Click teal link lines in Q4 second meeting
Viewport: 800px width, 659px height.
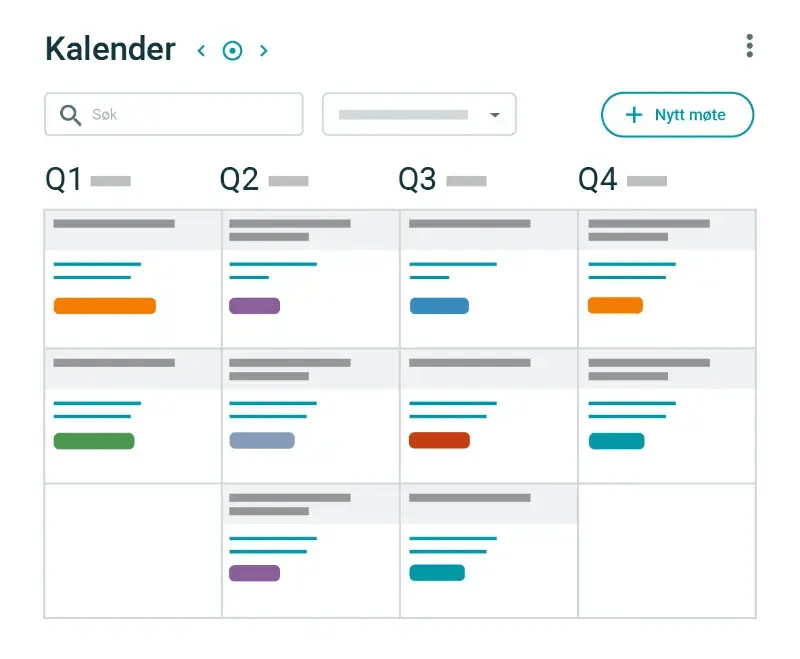632,410
